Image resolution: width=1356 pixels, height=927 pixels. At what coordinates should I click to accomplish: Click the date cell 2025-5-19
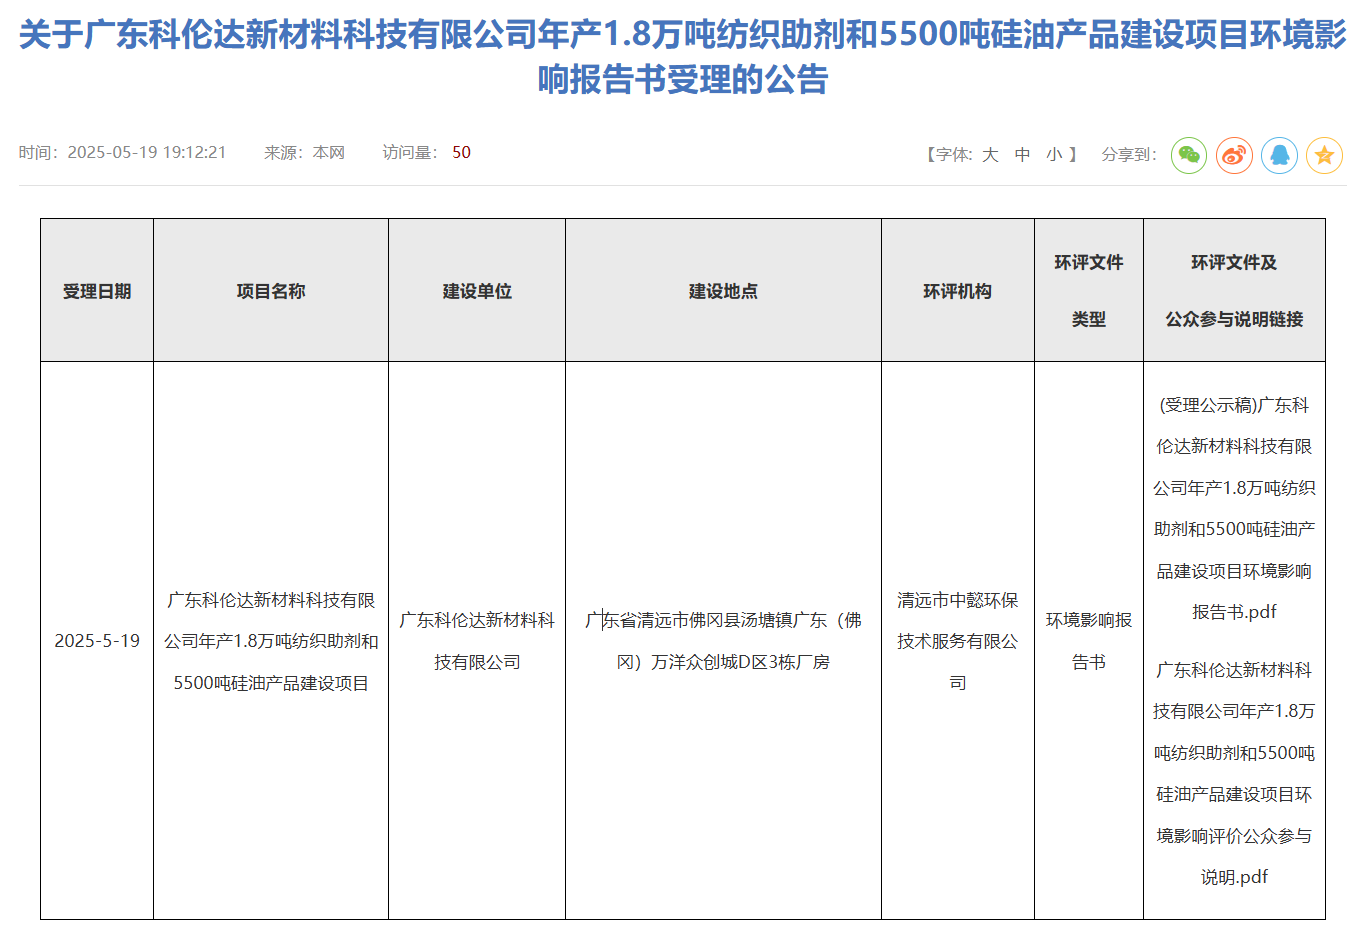(x=97, y=641)
